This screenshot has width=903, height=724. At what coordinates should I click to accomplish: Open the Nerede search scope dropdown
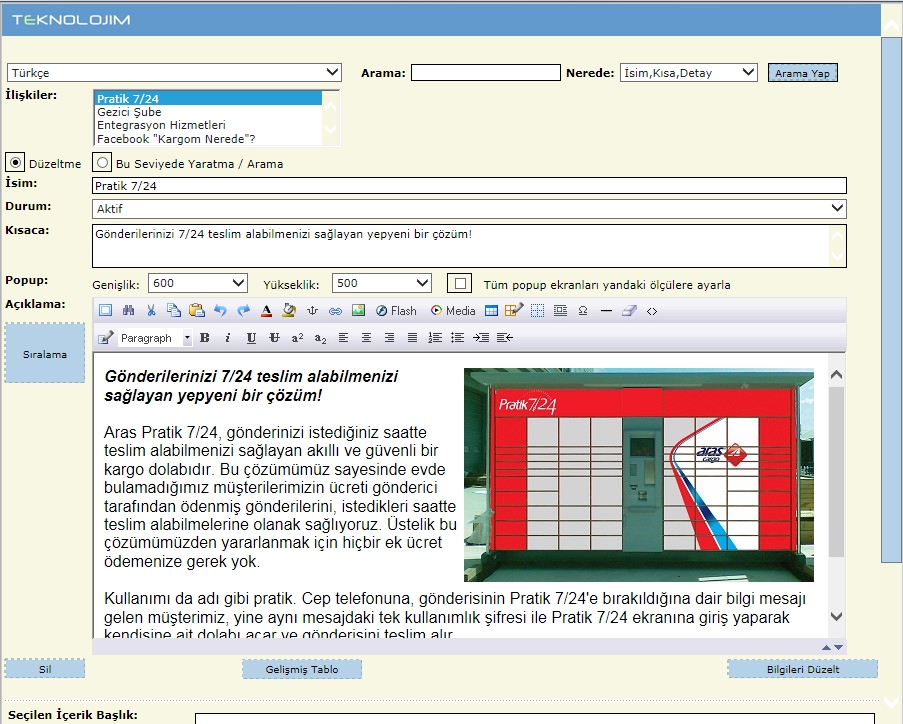pyautogui.click(x=688, y=73)
